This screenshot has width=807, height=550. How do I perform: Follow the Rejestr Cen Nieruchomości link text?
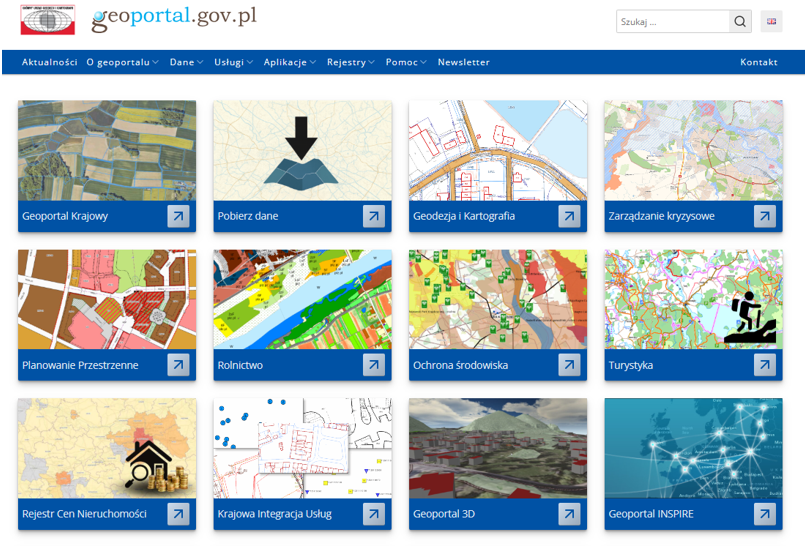84,514
